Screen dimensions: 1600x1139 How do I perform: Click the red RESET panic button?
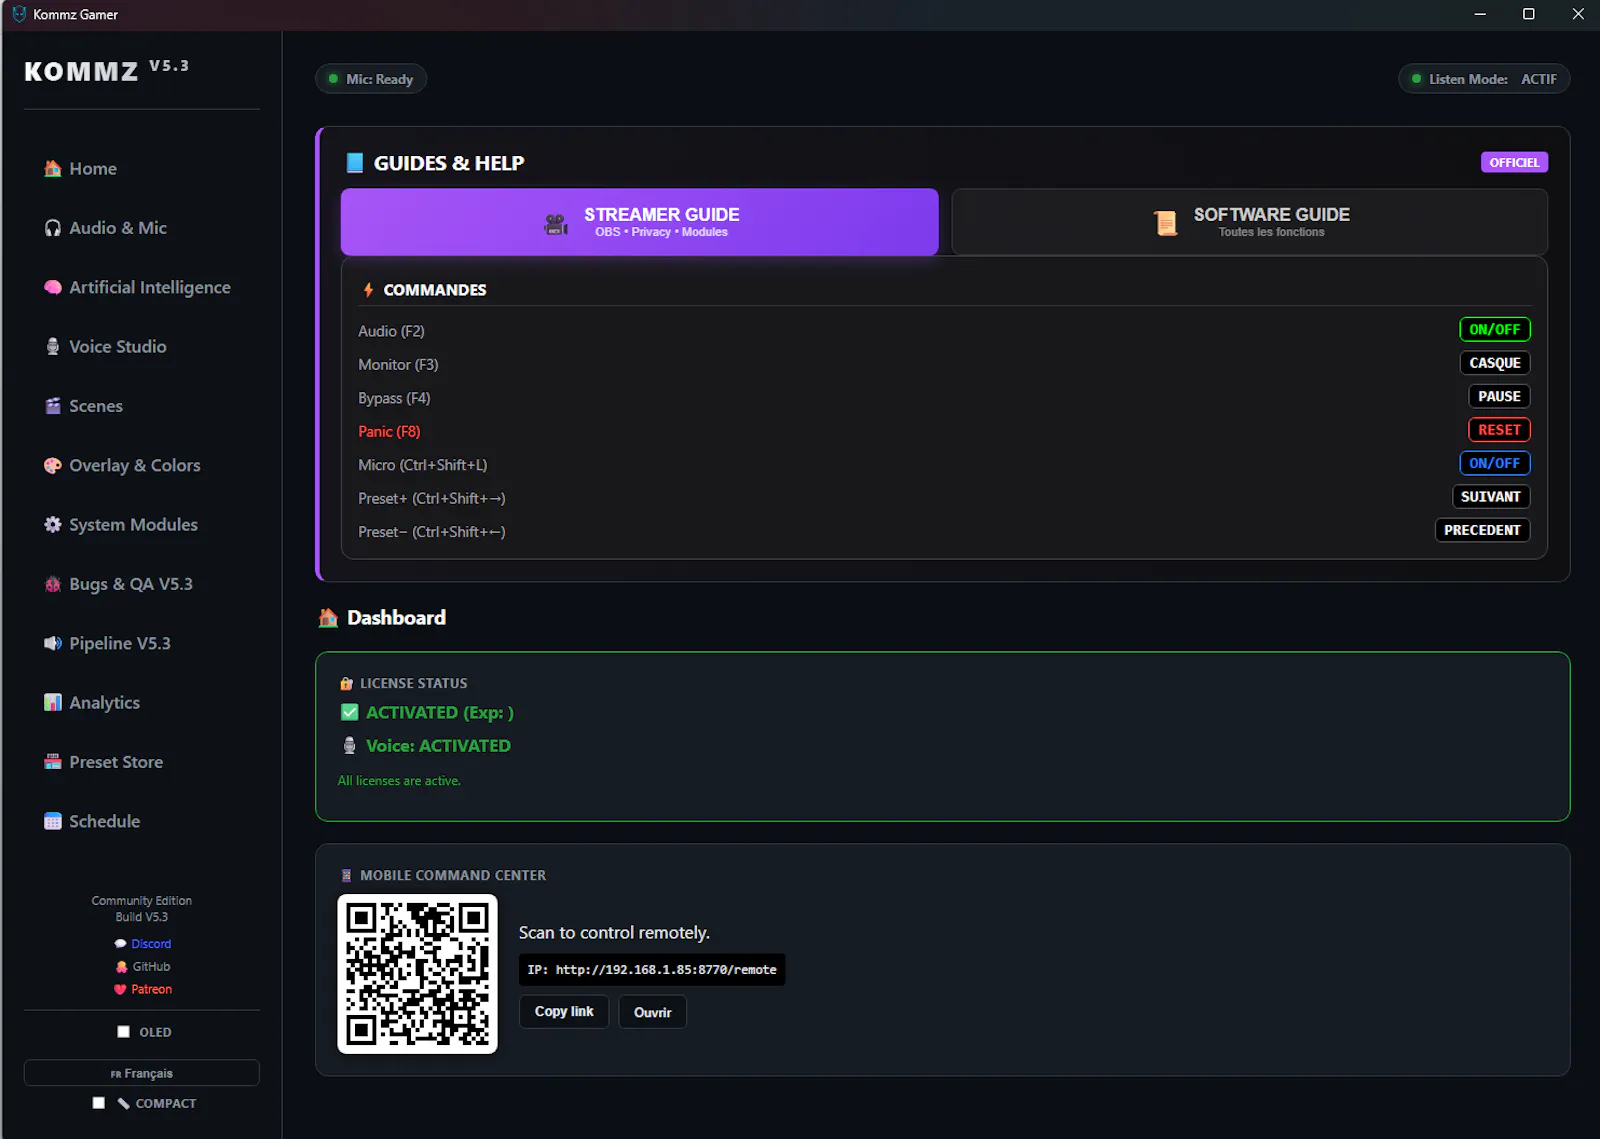point(1499,430)
